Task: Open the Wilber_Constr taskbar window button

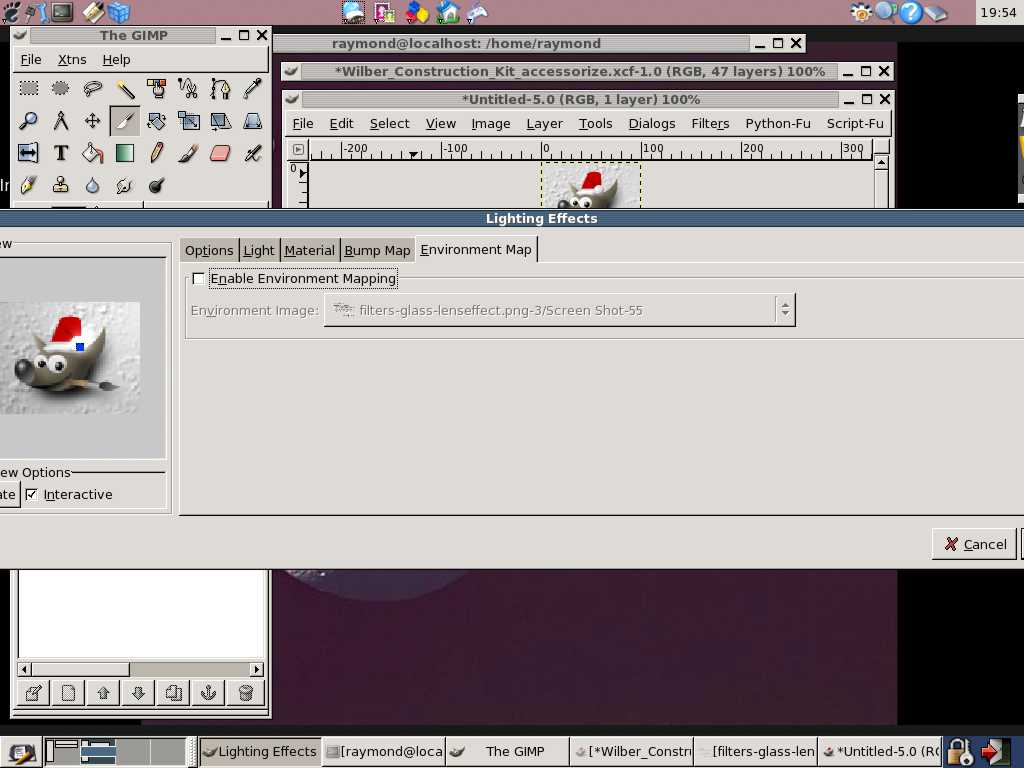Action: pos(632,752)
